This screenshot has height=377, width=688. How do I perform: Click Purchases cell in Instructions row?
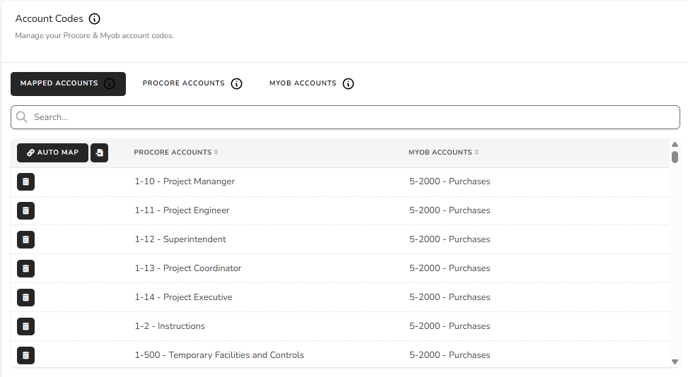click(450, 326)
